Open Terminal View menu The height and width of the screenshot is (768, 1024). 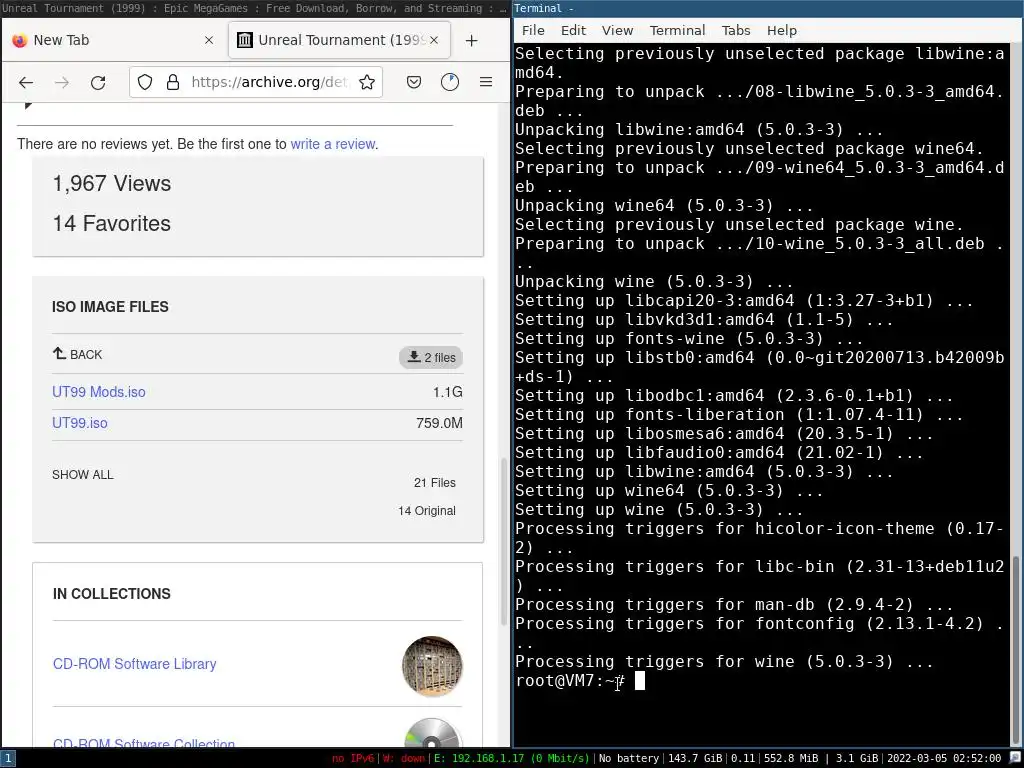[x=617, y=31]
